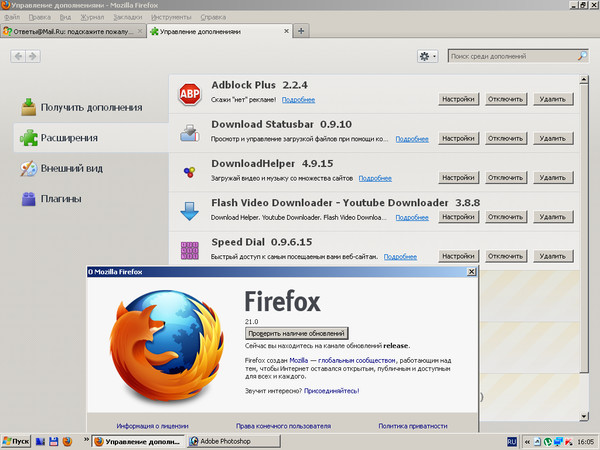Open Политика приватности link
The height and width of the screenshot is (450, 600).
[413, 426]
